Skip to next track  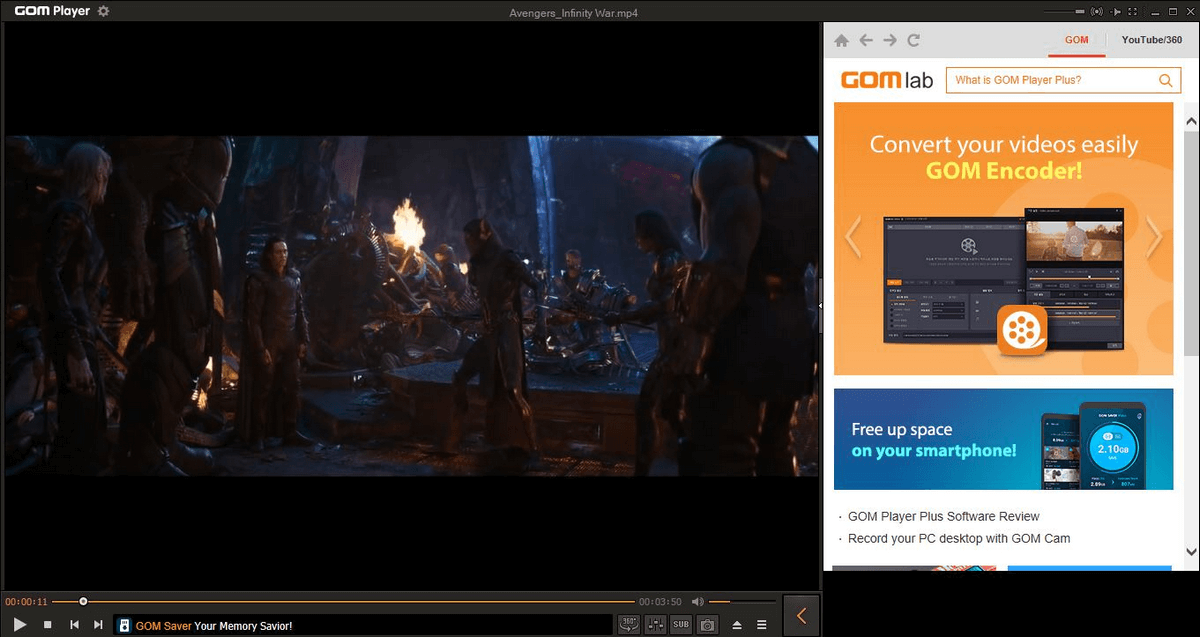[x=98, y=625]
